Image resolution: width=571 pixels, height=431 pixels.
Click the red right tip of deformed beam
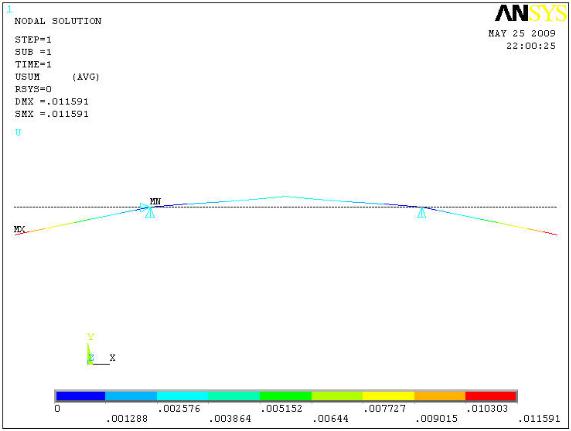550,233
